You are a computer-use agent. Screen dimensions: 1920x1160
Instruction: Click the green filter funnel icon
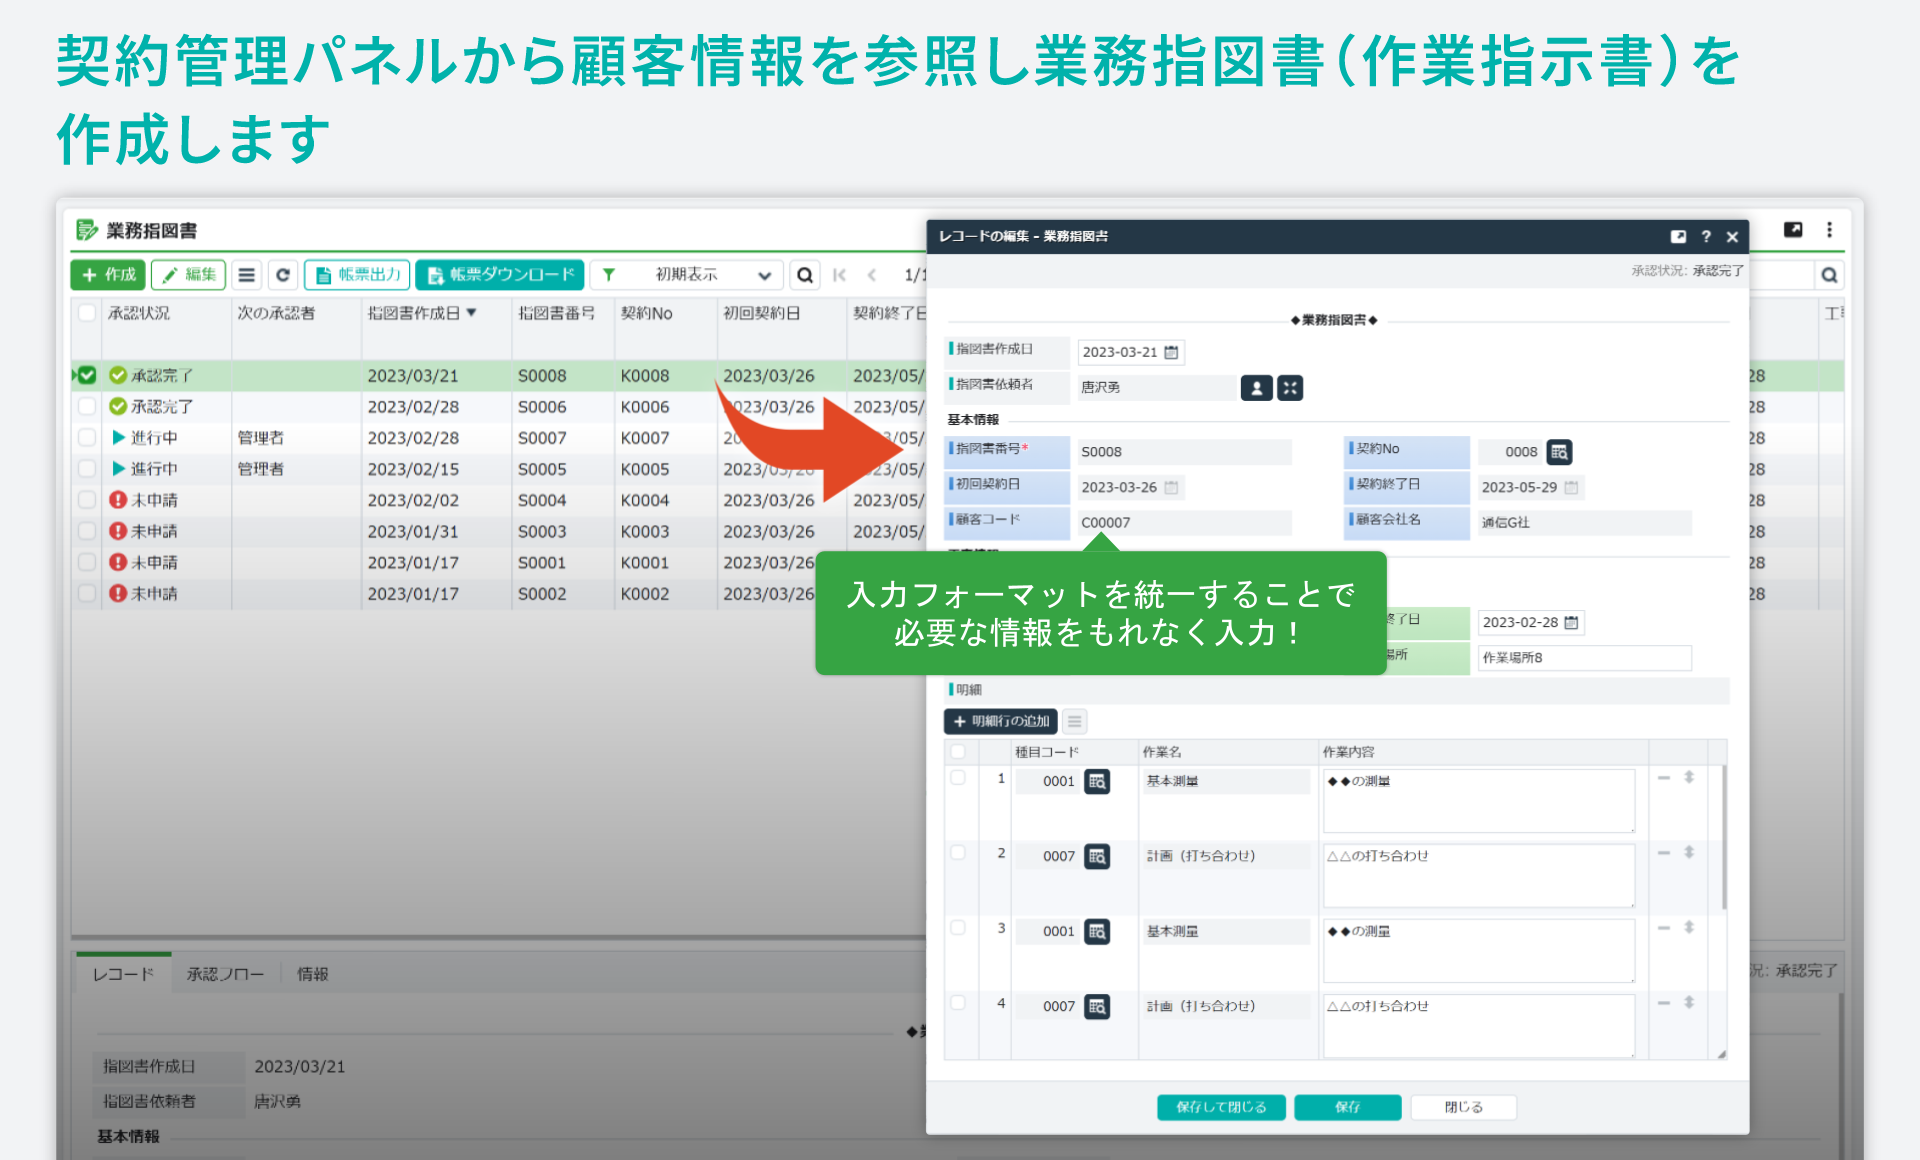(x=609, y=275)
